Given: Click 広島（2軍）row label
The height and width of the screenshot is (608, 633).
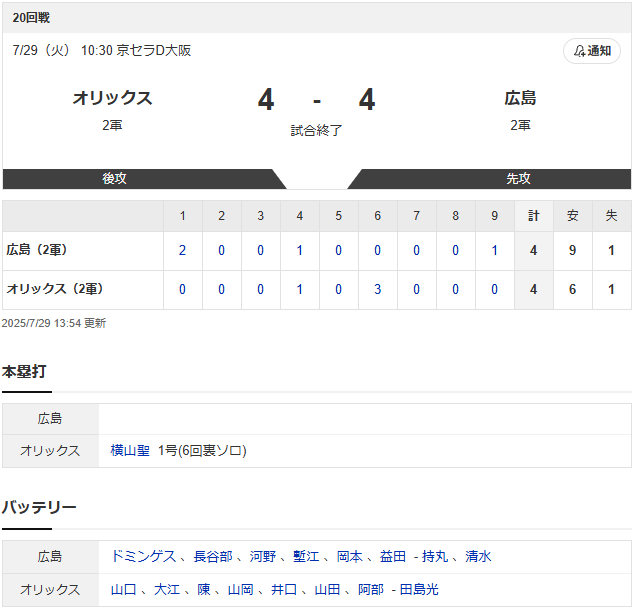Looking at the screenshot, I should click(x=37, y=250).
